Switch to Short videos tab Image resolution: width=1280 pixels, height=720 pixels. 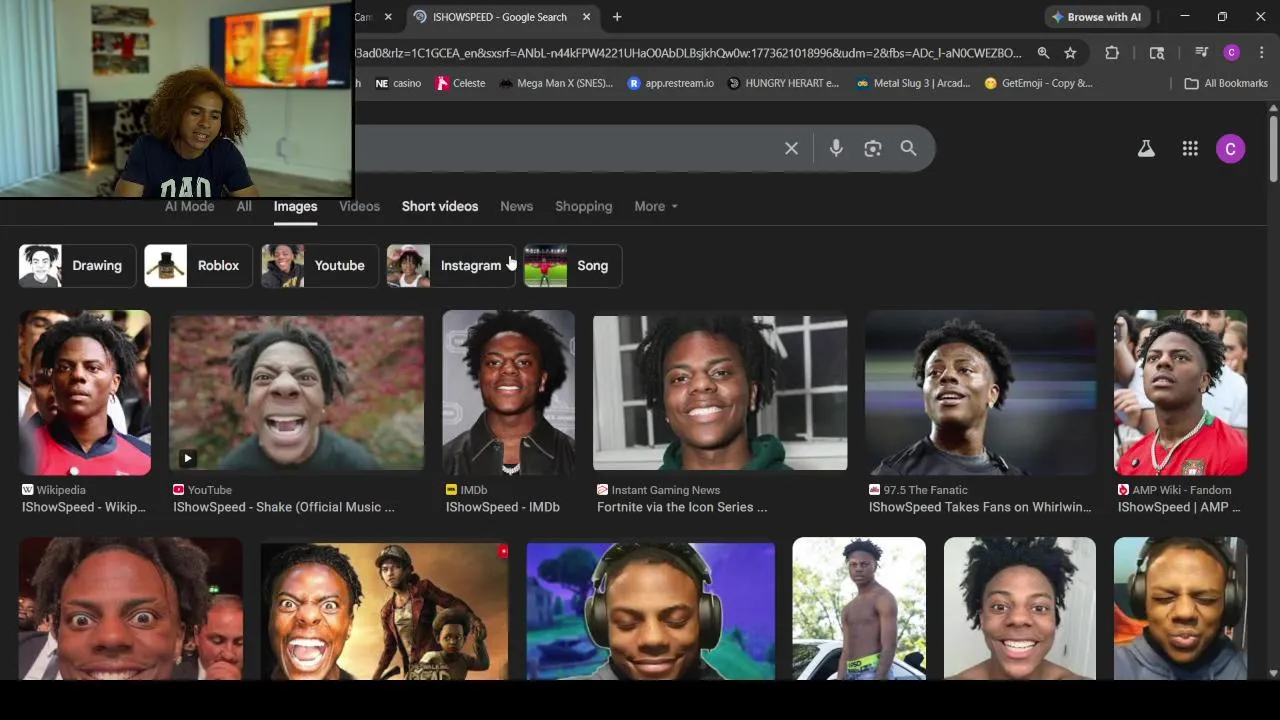(x=440, y=206)
